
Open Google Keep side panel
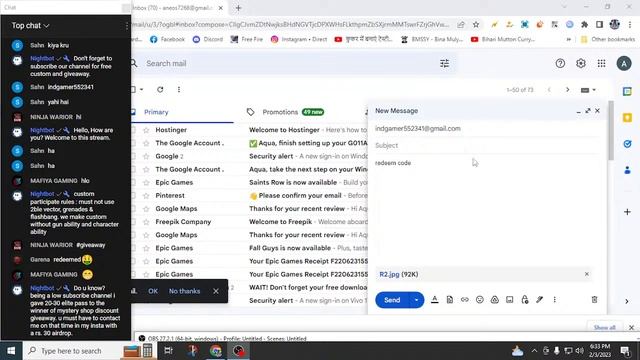tap(627, 118)
